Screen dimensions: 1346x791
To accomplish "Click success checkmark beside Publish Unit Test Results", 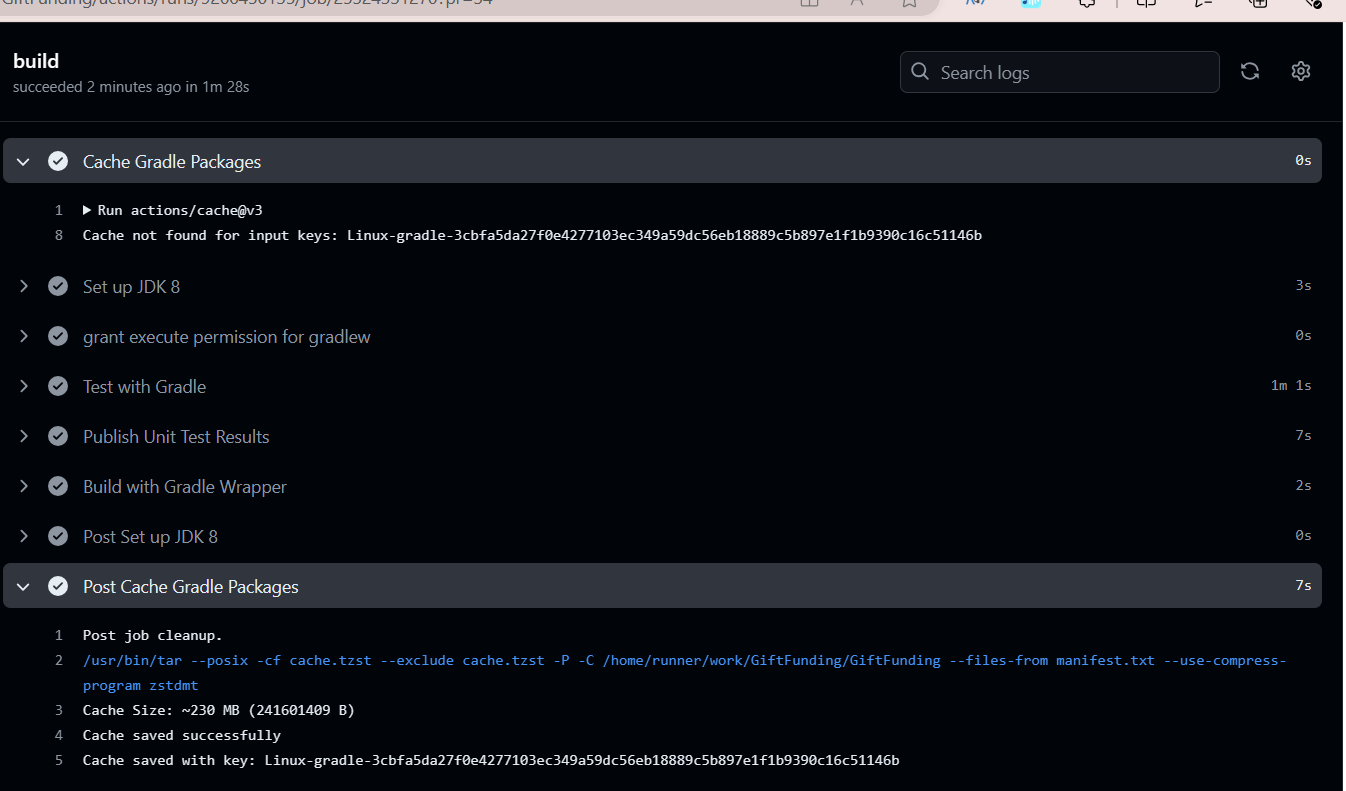I will tap(58, 436).
